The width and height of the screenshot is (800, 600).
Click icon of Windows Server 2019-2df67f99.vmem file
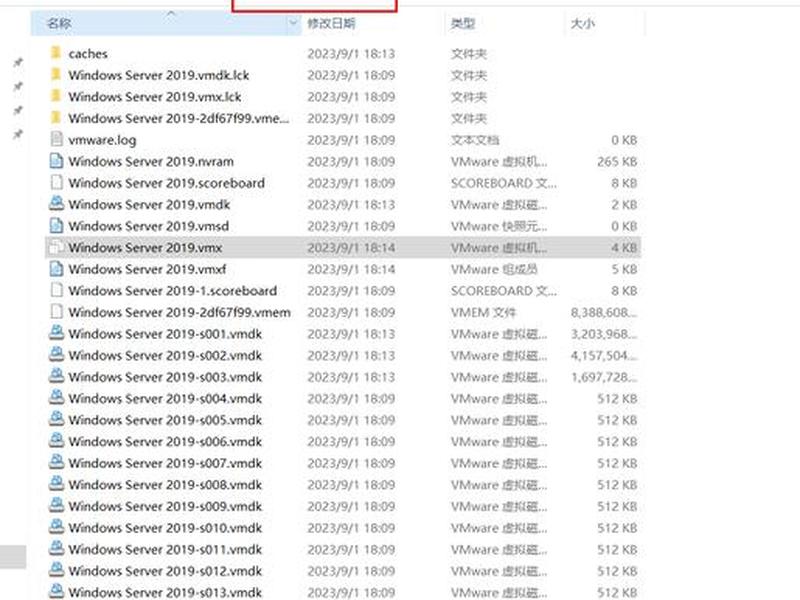point(57,311)
